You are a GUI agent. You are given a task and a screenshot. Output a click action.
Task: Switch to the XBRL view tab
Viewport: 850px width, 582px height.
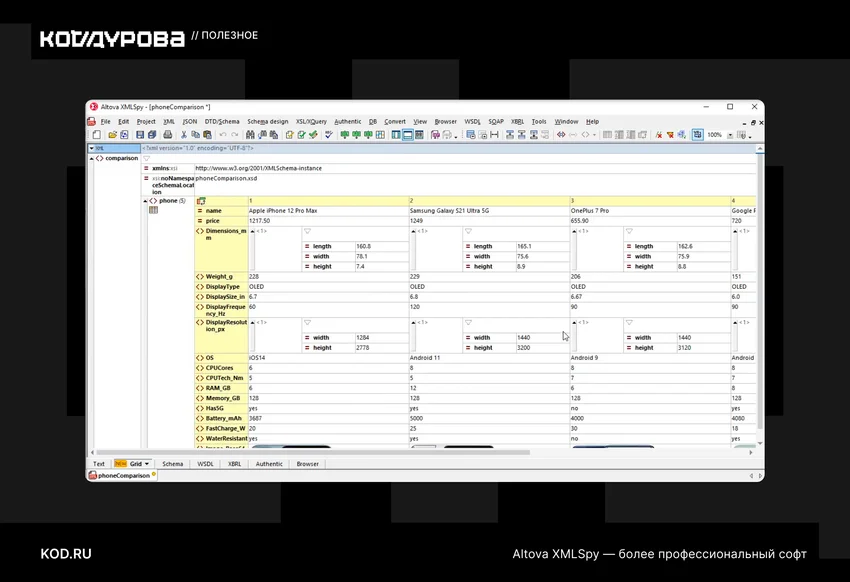point(234,464)
